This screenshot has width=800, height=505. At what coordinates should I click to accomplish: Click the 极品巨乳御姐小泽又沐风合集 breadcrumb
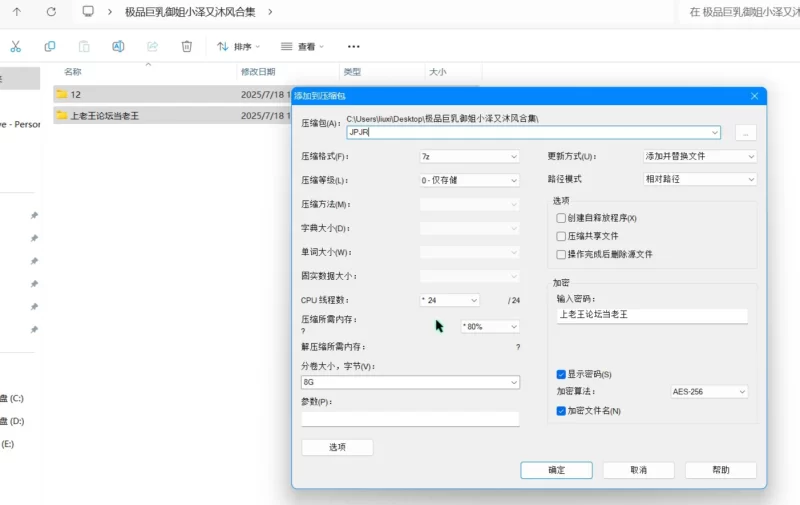190,12
